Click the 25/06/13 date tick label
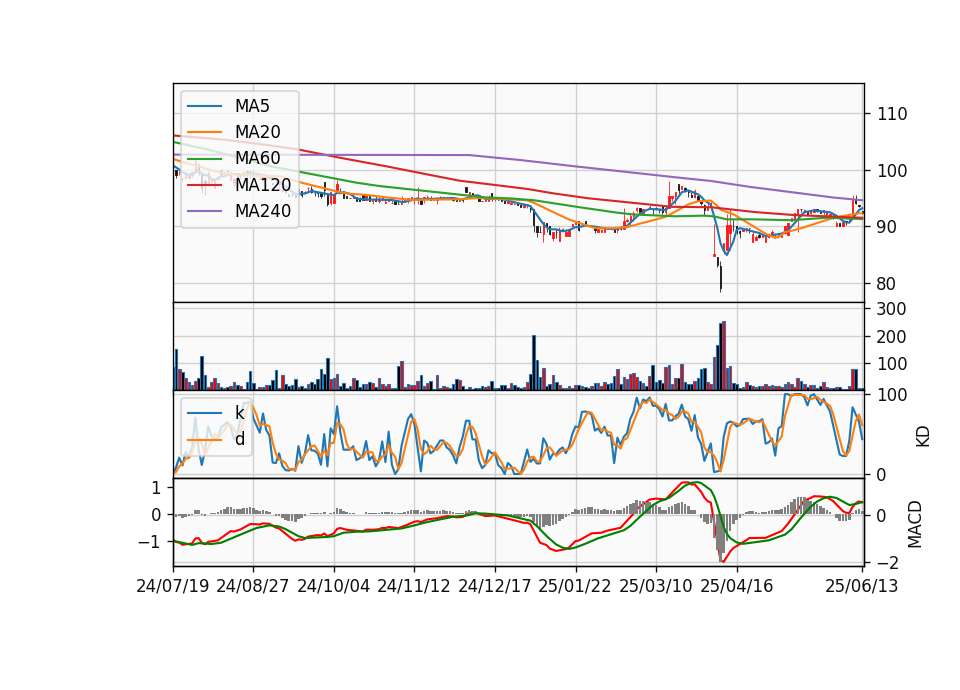Screen dimensions: 960x690 [x=862, y=586]
